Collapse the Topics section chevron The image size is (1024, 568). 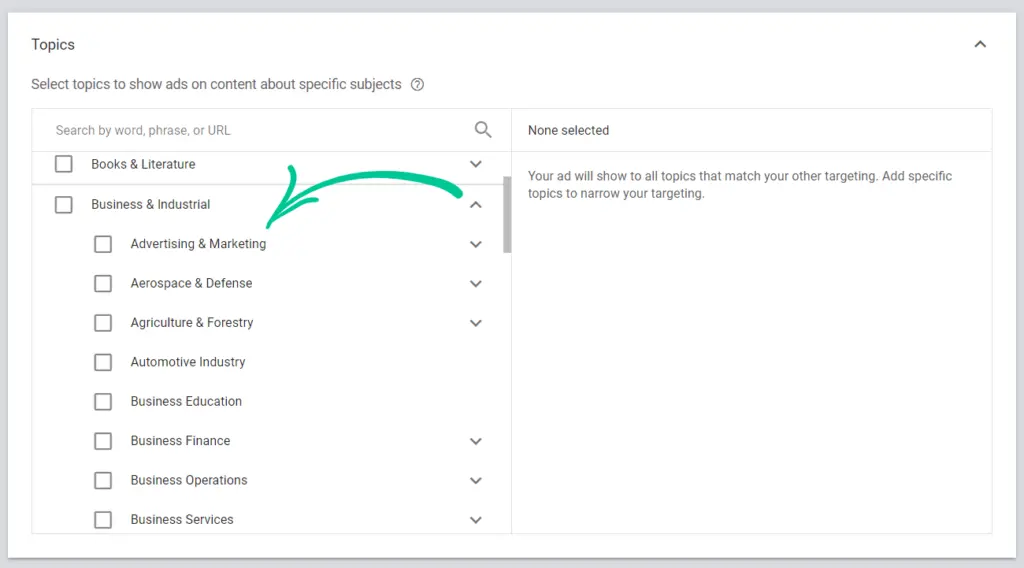980,44
